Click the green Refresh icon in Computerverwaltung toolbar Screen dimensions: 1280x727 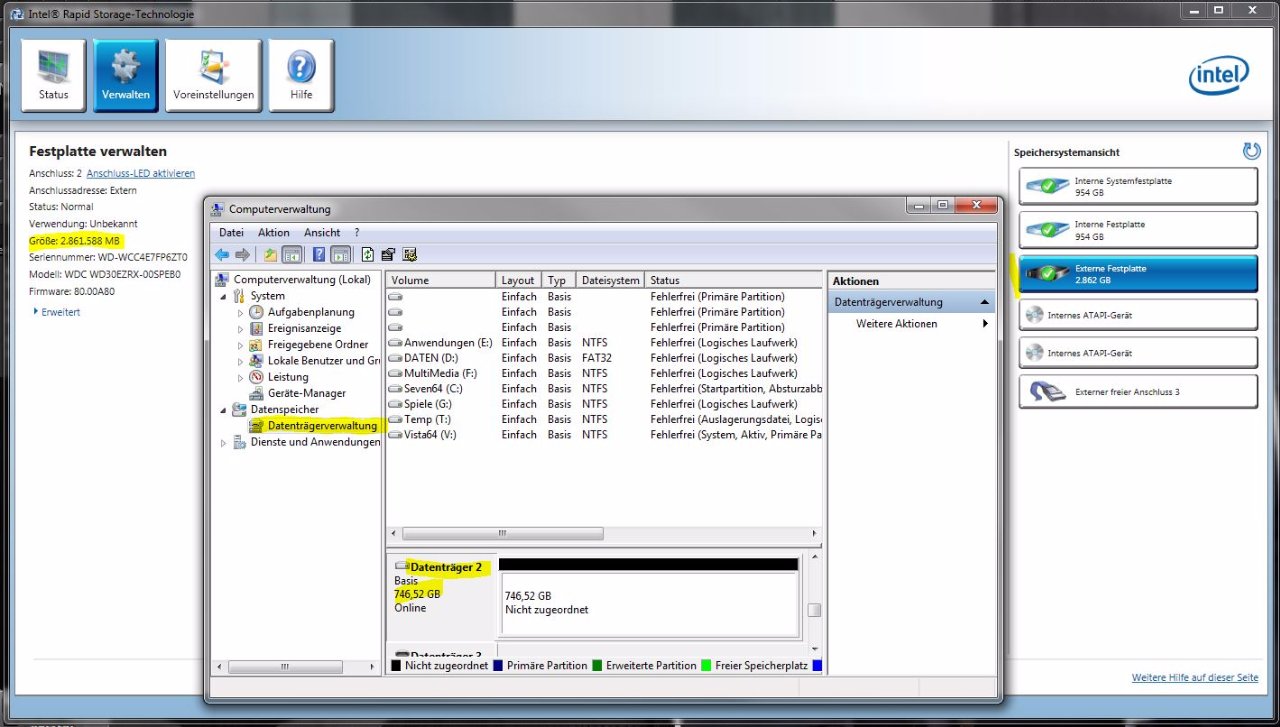pos(368,255)
